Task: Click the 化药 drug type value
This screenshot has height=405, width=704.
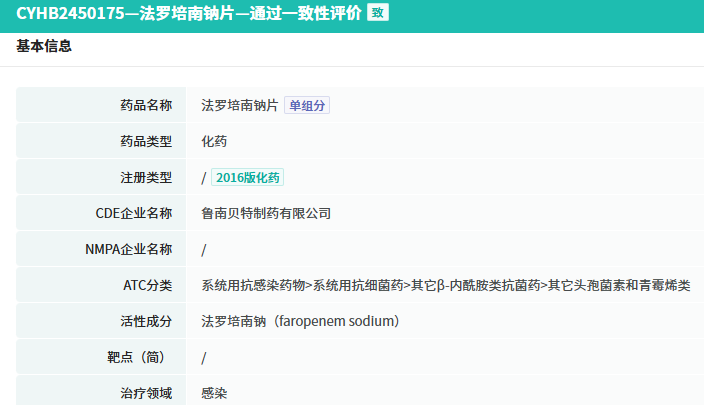Action: pyautogui.click(x=214, y=141)
